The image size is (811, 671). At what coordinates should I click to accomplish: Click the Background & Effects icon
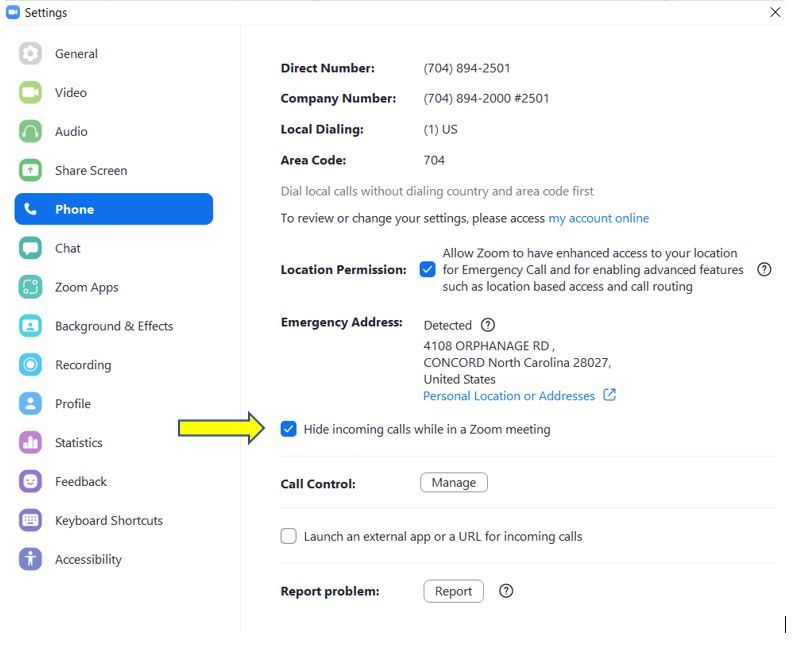(x=30, y=326)
